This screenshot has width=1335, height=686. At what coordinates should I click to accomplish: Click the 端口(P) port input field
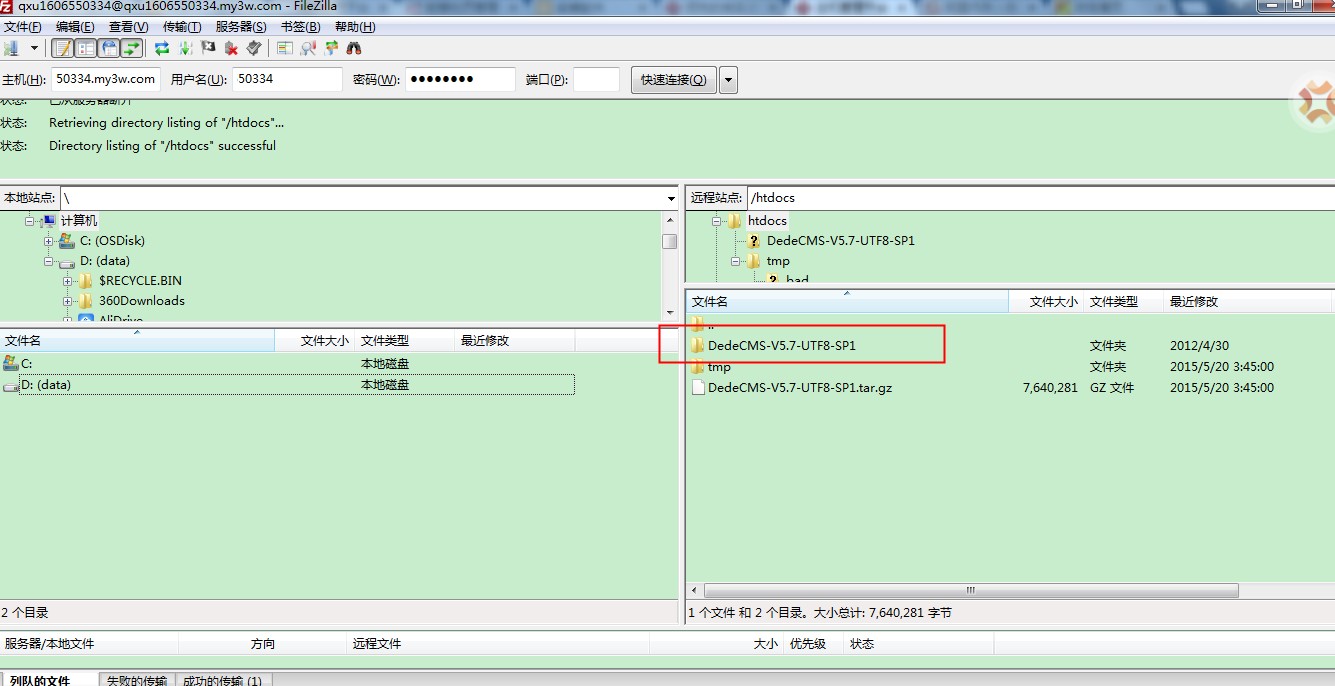pyautogui.click(x=596, y=80)
